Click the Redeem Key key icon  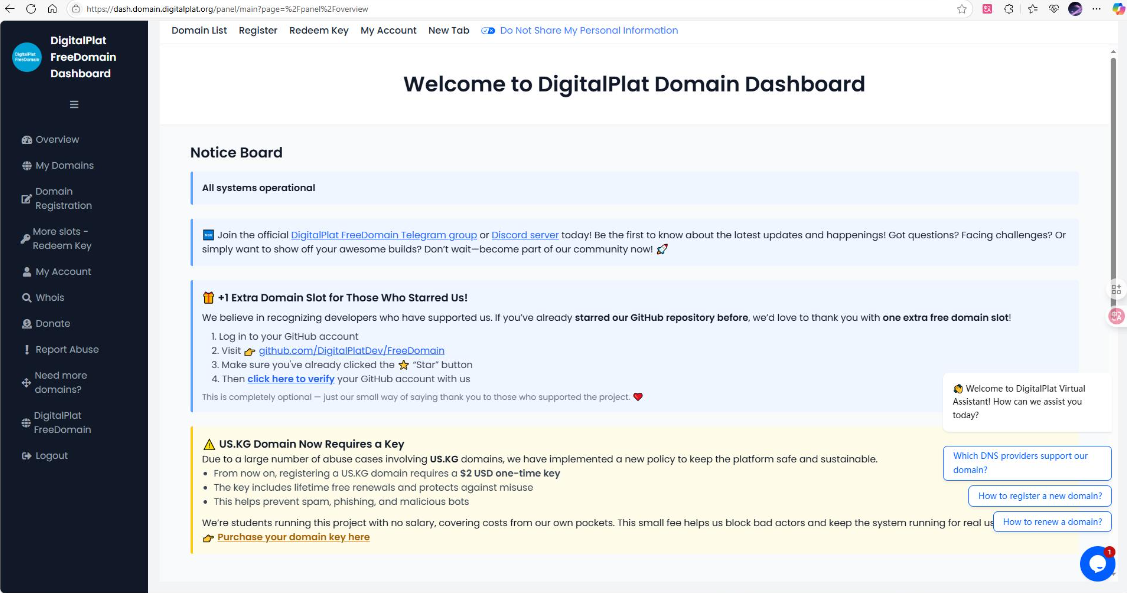(x=25, y=239)
